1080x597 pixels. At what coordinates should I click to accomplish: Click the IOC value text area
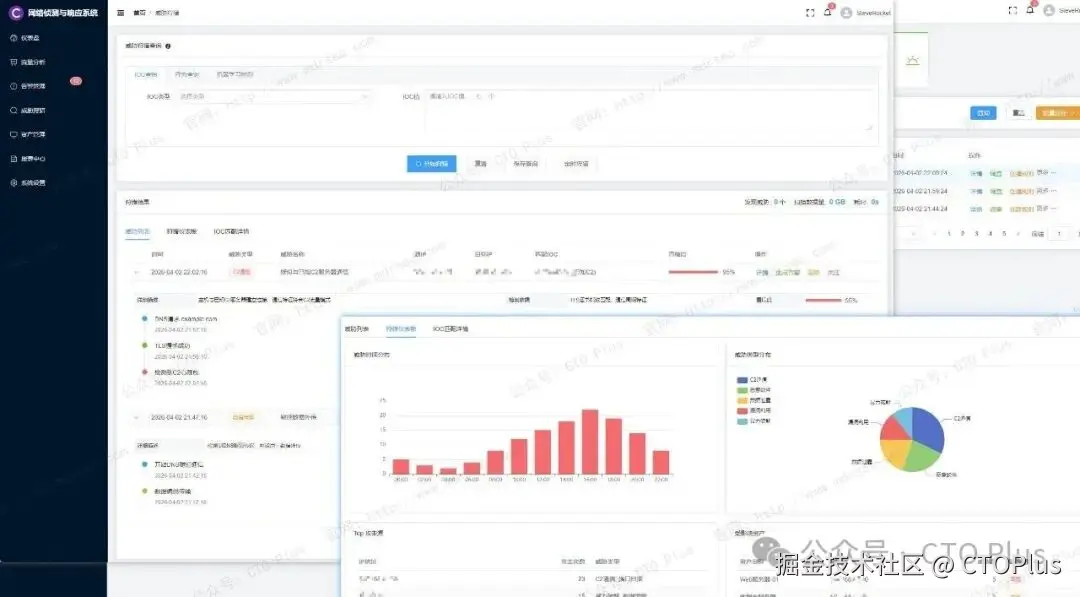pos(650,110)
